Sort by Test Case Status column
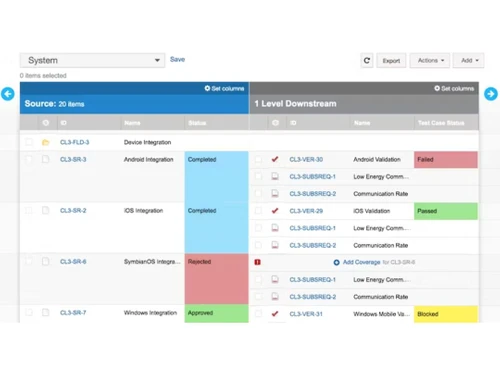Viewport: 500px width, 375px height. pos(441,123)
